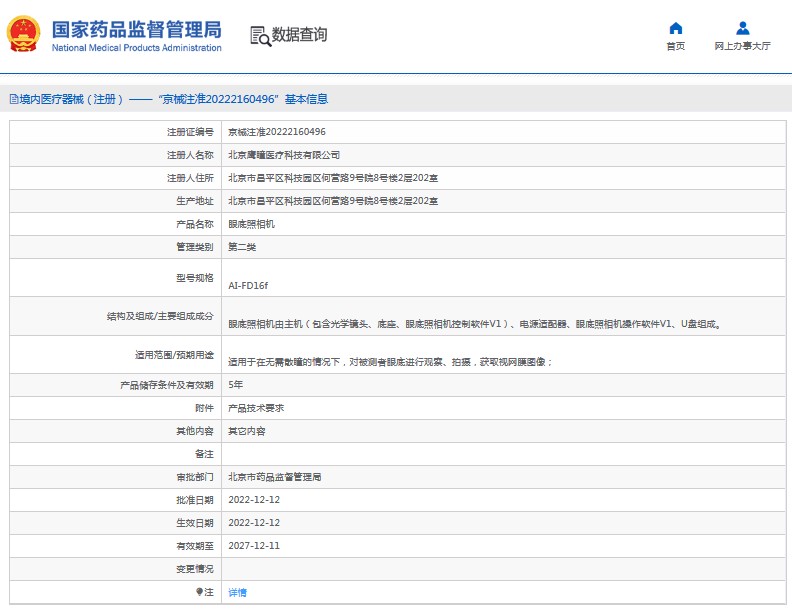Open the 数据查询 search icon
This screenshot has width=792, height=611.
[x=261, y=36]
